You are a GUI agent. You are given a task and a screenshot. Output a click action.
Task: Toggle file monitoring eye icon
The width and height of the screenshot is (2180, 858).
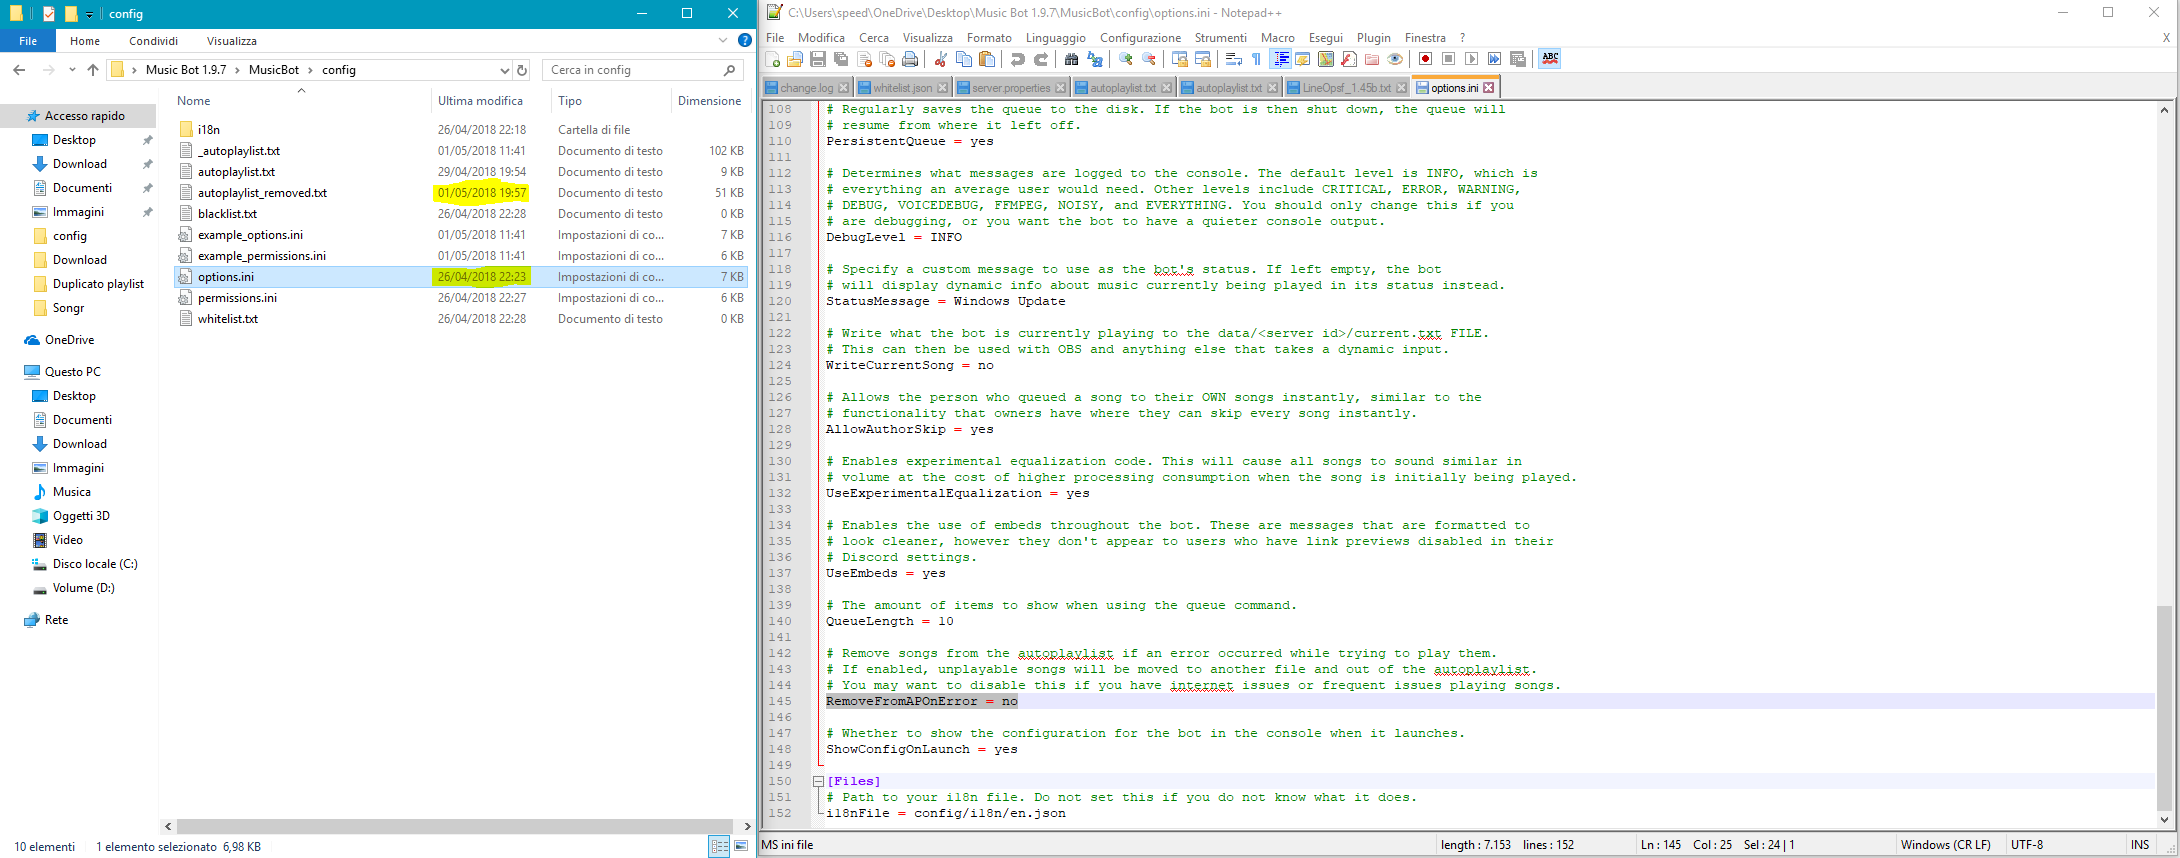[x=1395, y=59]
